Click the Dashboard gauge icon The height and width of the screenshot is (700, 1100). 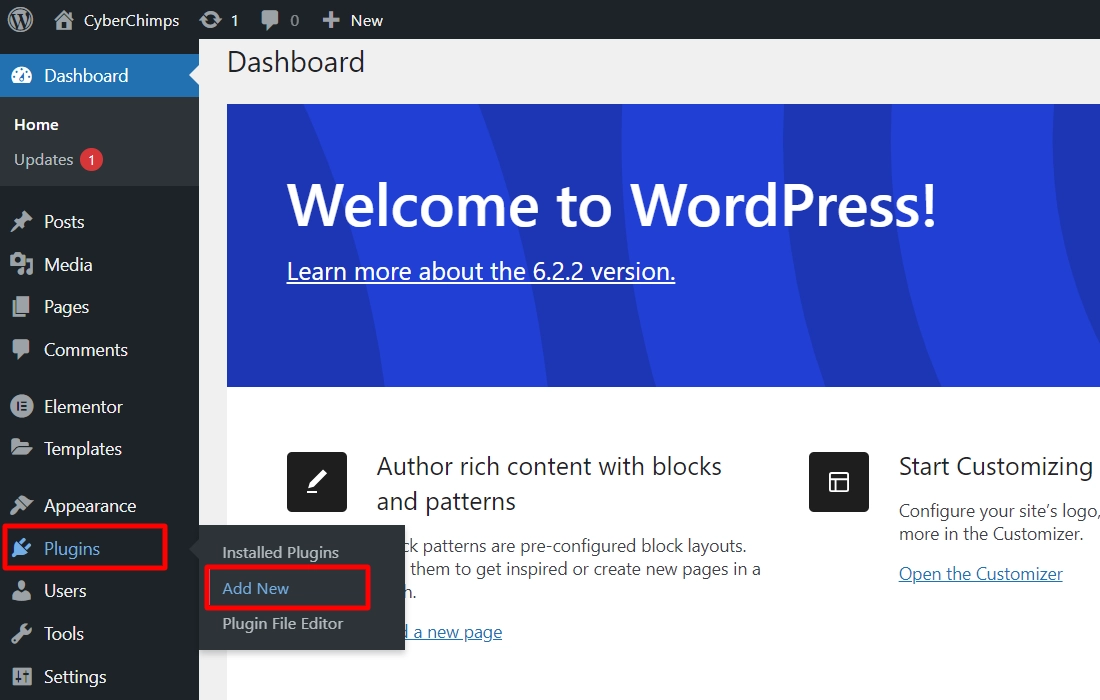[x=22, y=75]
